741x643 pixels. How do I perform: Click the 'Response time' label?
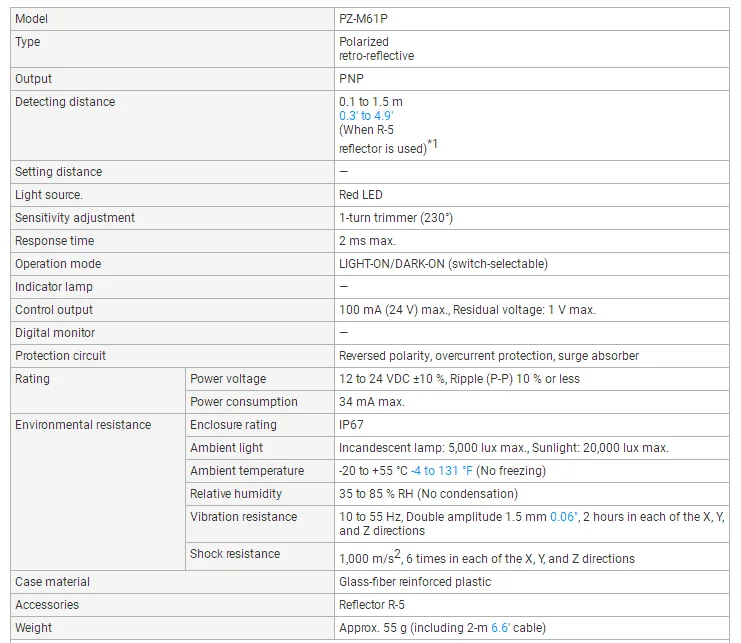(x=54, y=241)
